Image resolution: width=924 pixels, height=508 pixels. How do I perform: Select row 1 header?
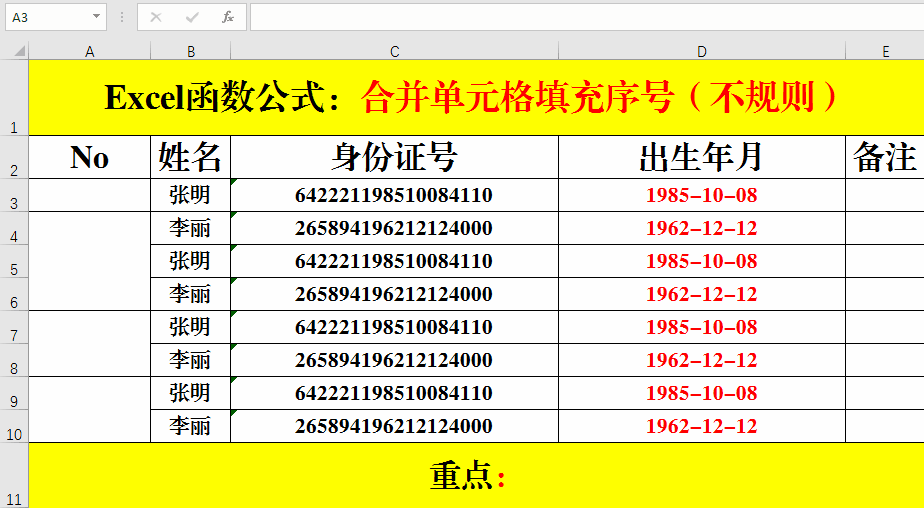coord(14,98)
